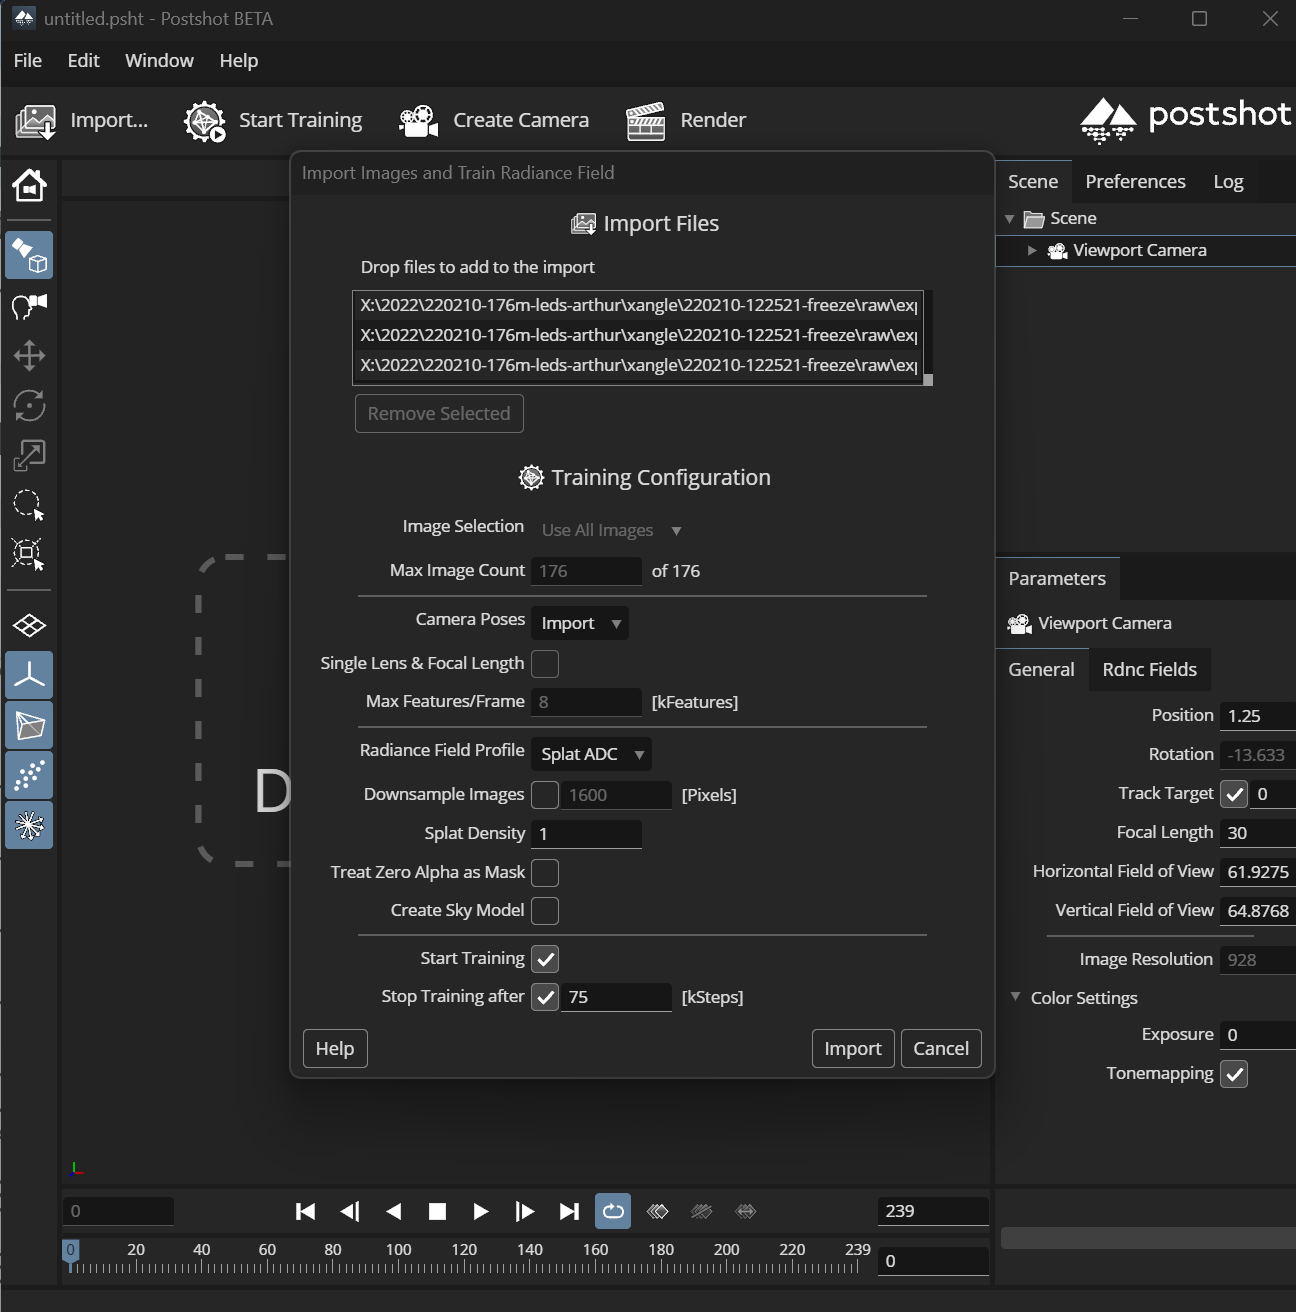The image size is (1296, 1312).
Task: Click the Import button in the dialog
Action: 852,1048
